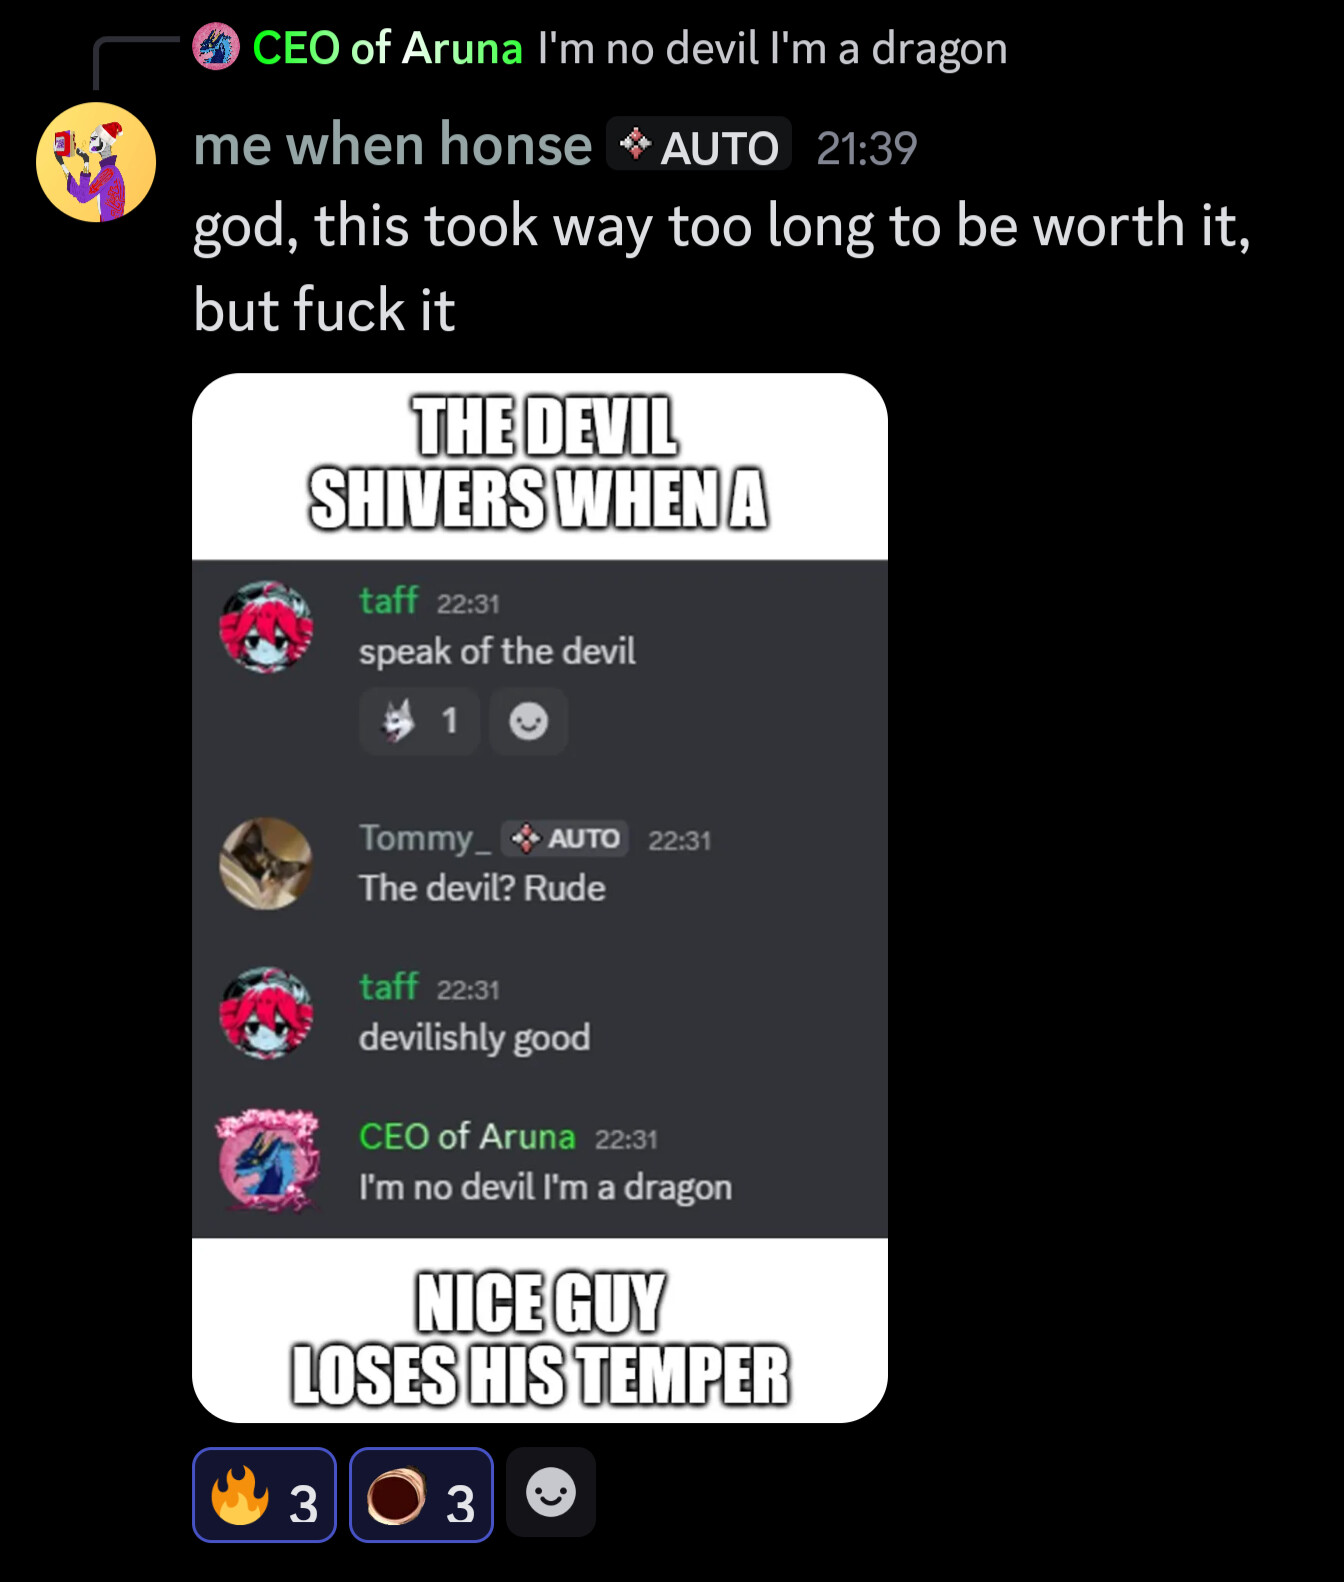
Task: Toggle the dark hole emoji reaction
Action: coord(421,1495)
